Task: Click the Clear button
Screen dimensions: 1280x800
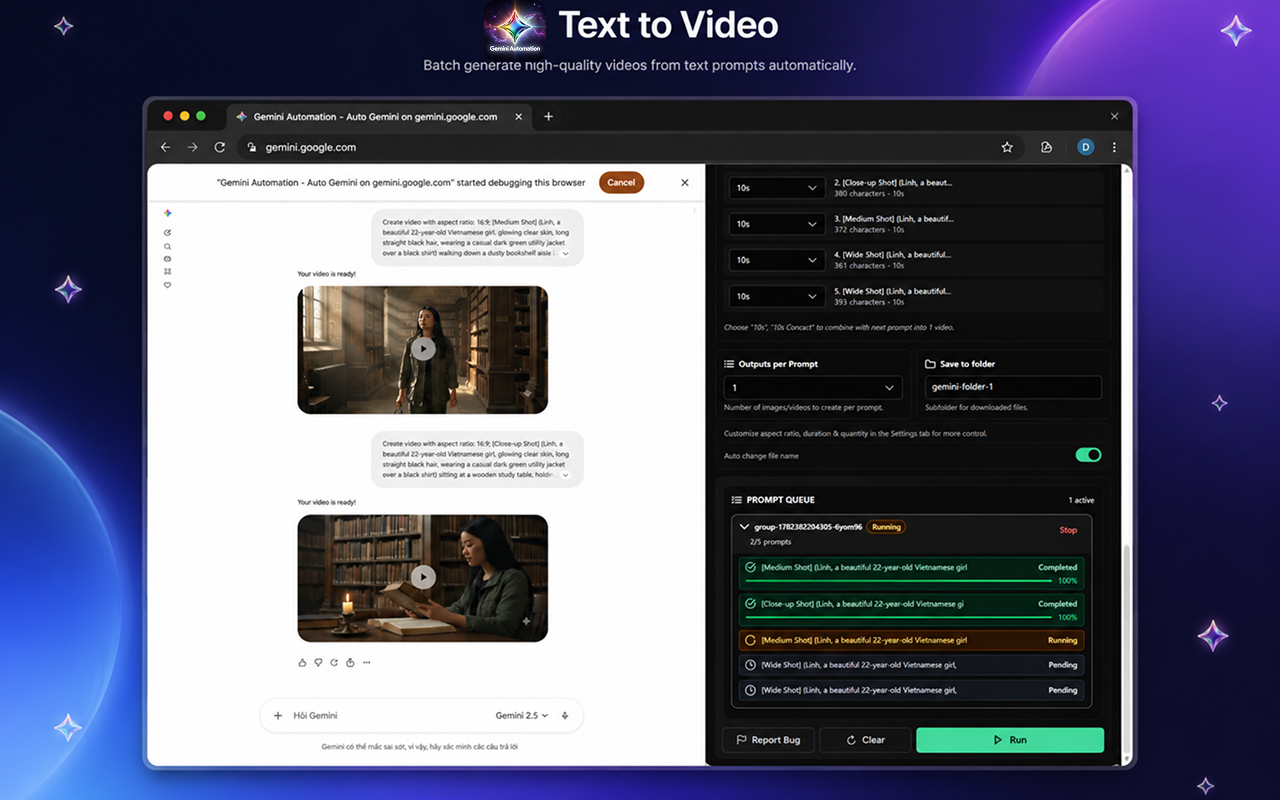Action: tap(865, 740)
